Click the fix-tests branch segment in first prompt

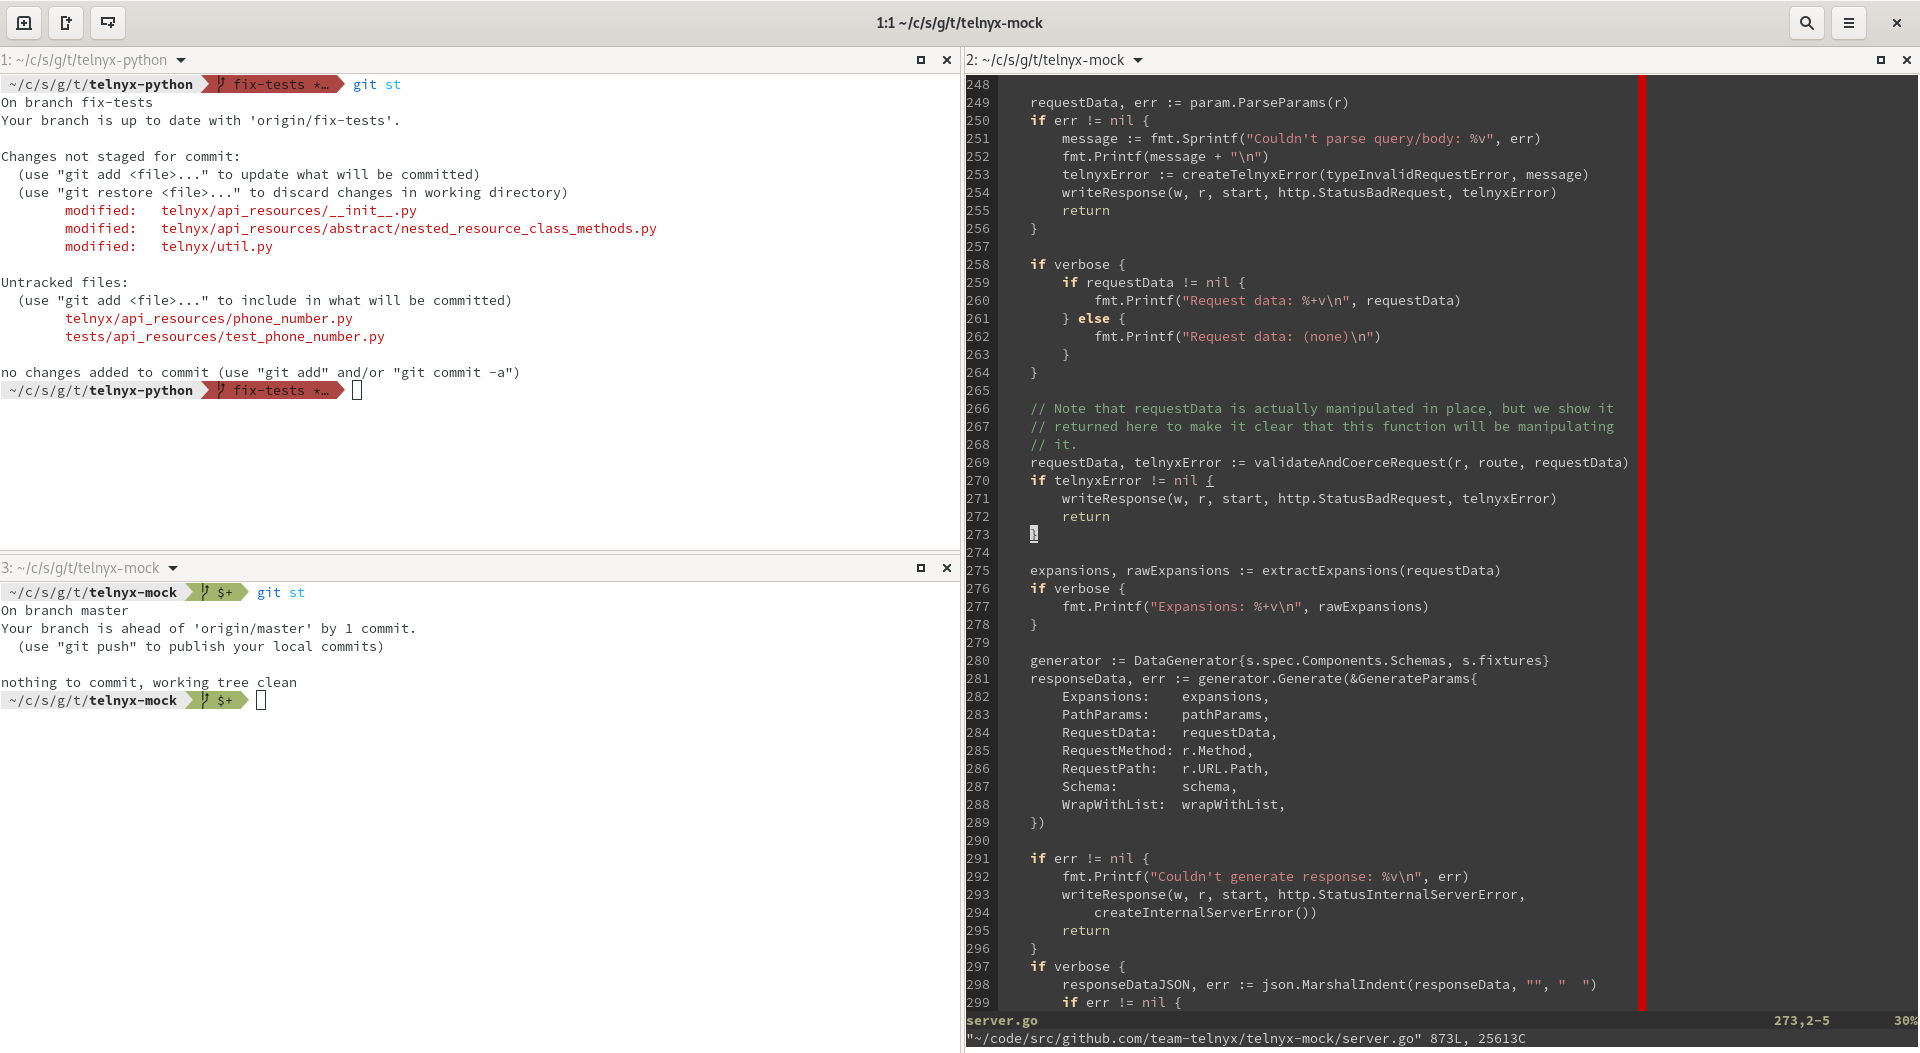click(272, 84)
